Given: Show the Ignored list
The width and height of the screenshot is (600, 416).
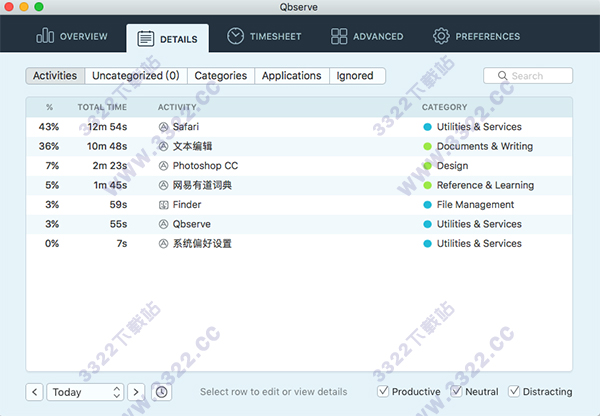Looking at the screenshot, I should pyautogui.click(x=355, y=76).
